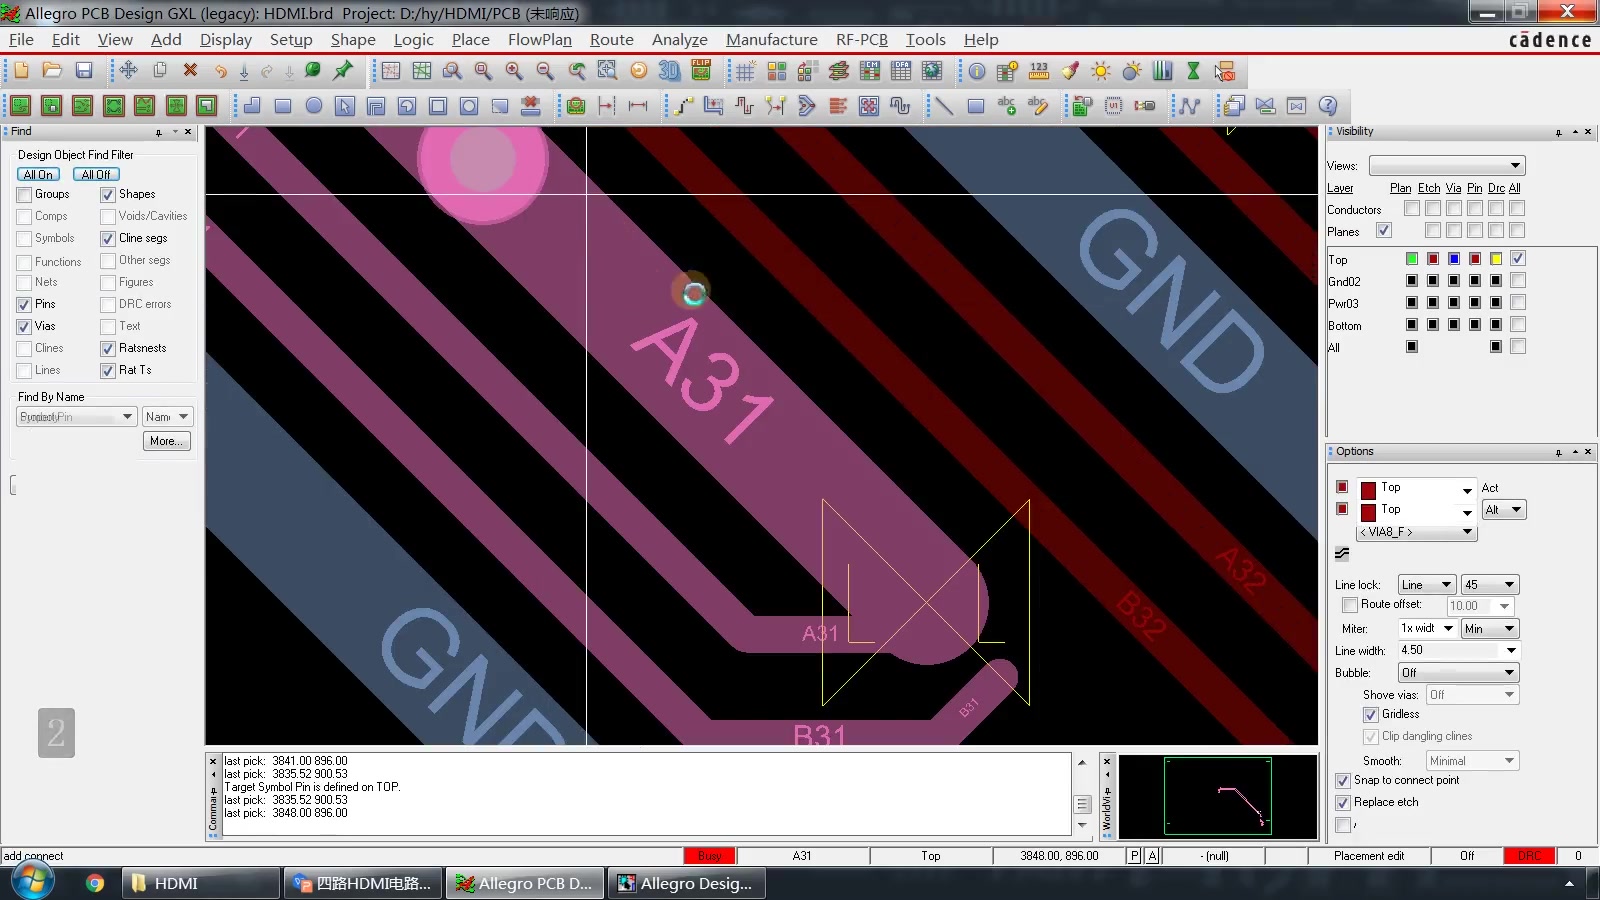Click the All Off button

(96, 175)
